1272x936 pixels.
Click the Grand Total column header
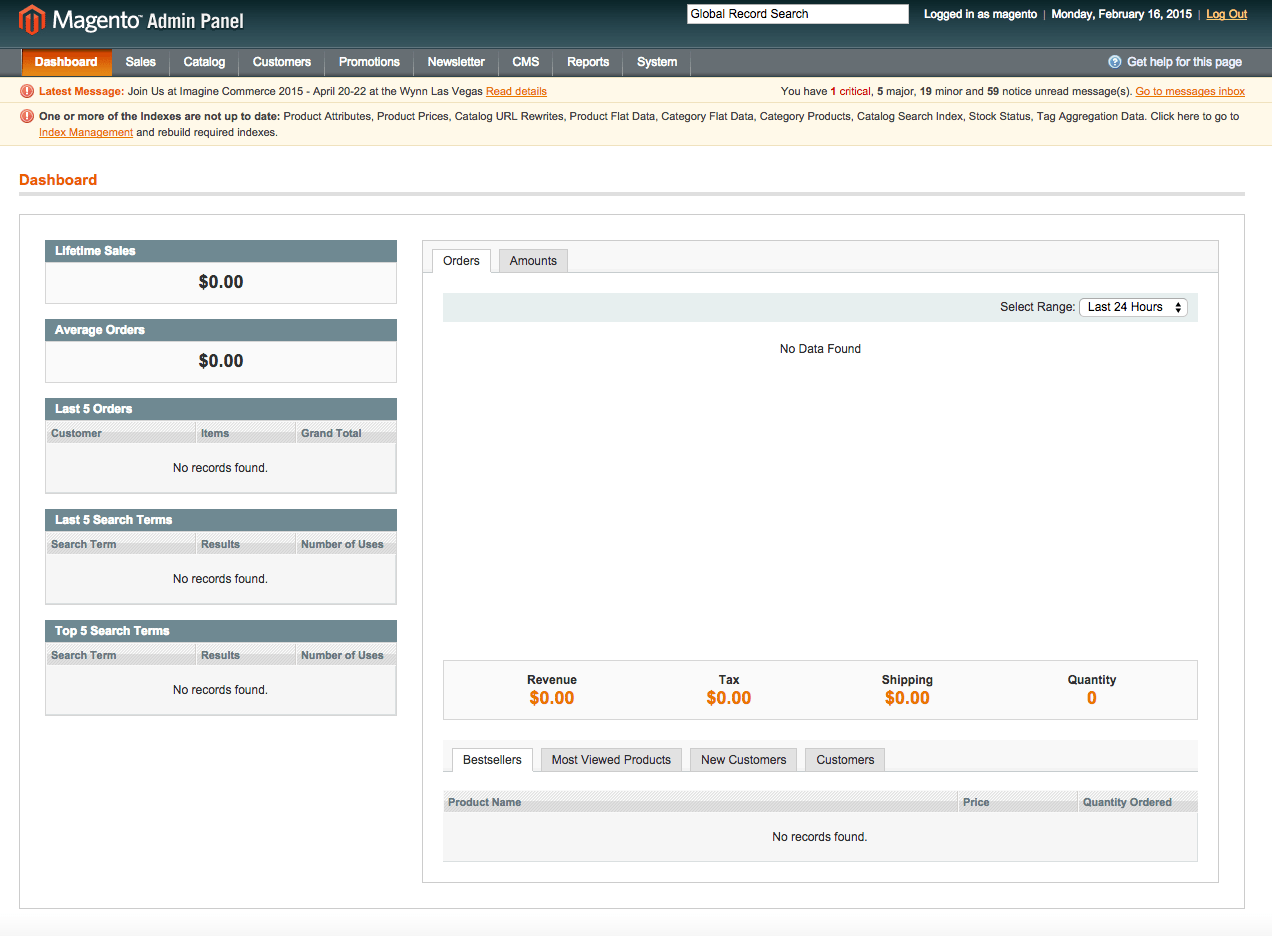pyautogui.click(x=346, y=433)
